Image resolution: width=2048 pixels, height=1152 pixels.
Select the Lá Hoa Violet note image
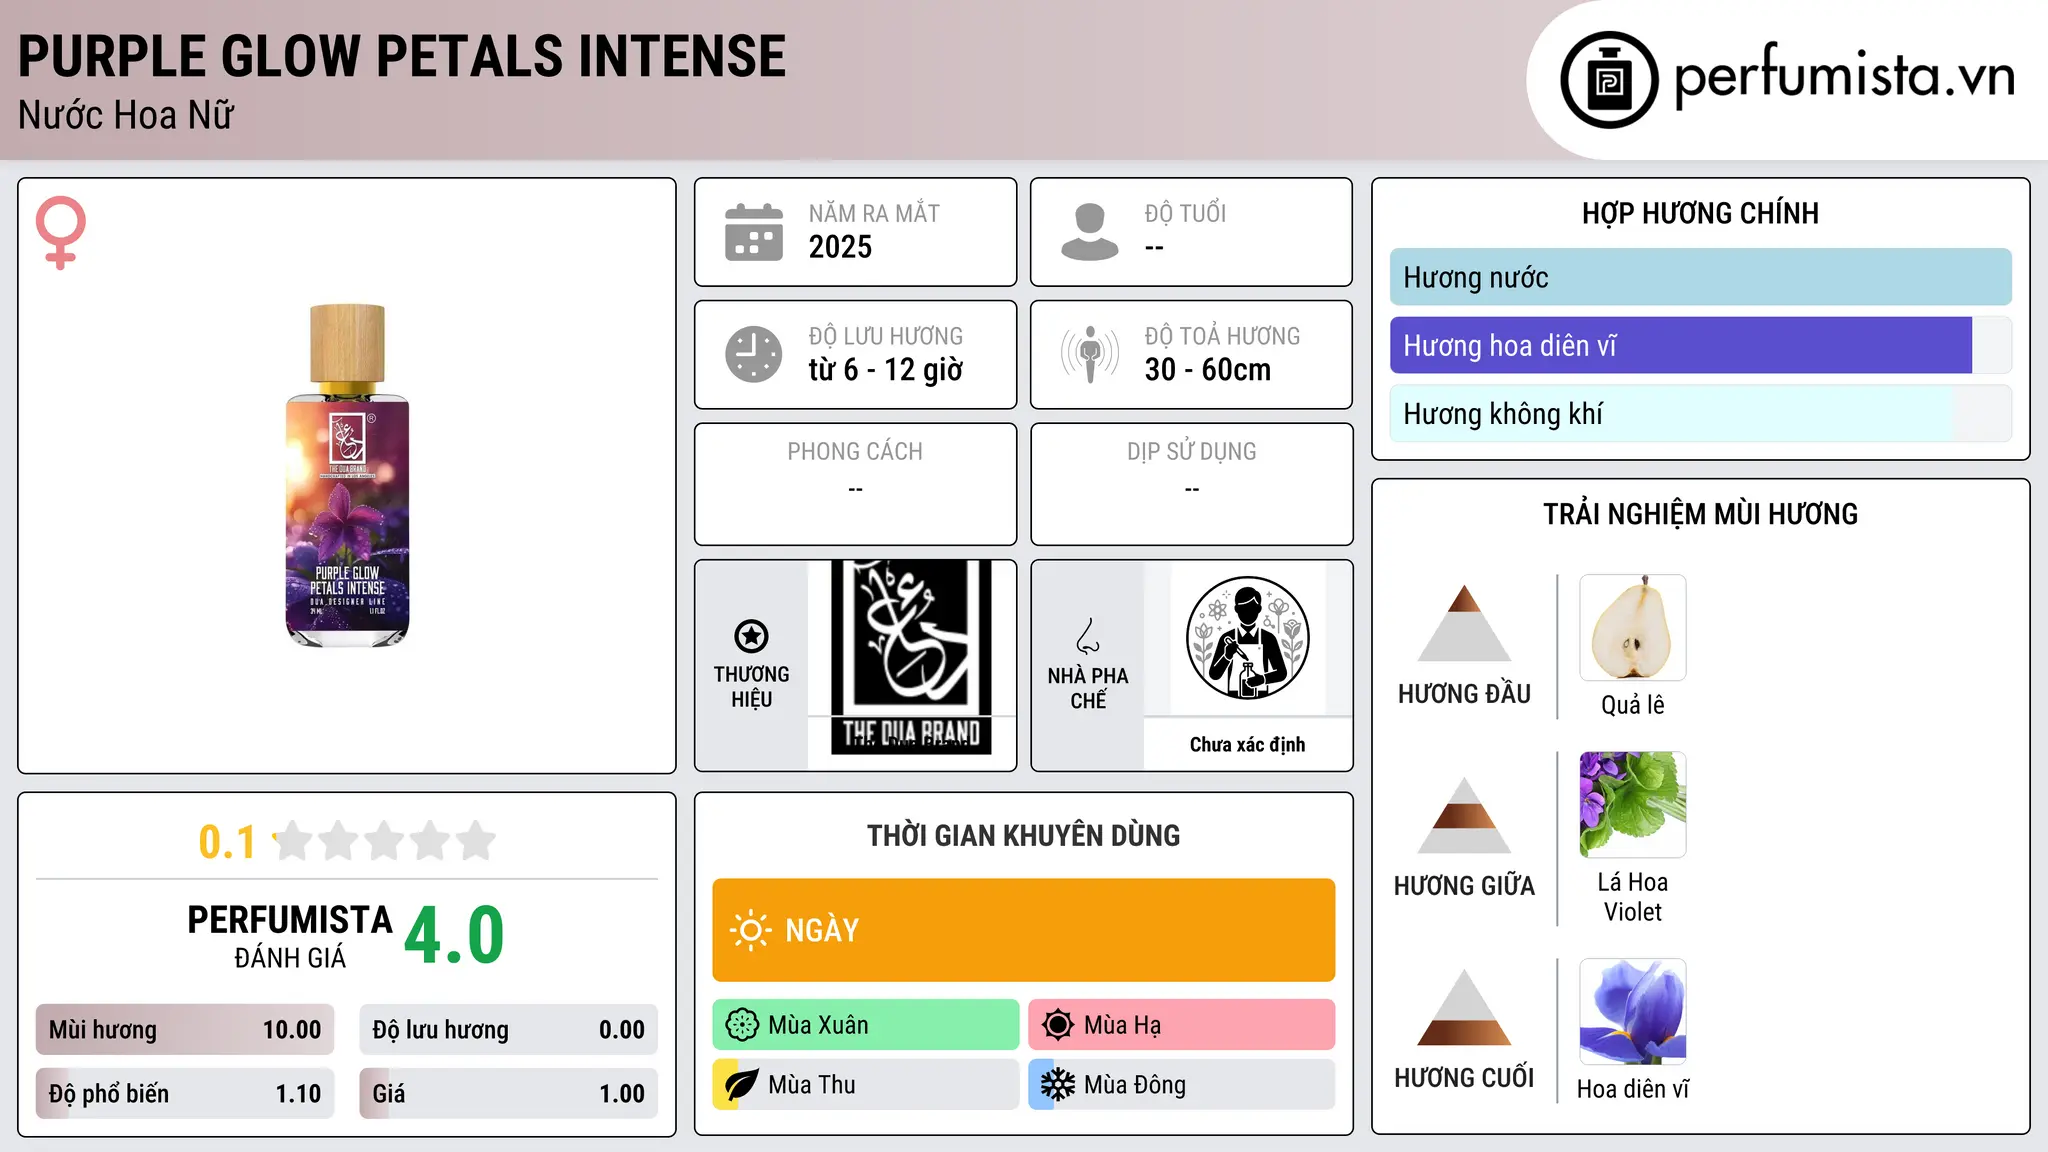tap(1633, 805)
